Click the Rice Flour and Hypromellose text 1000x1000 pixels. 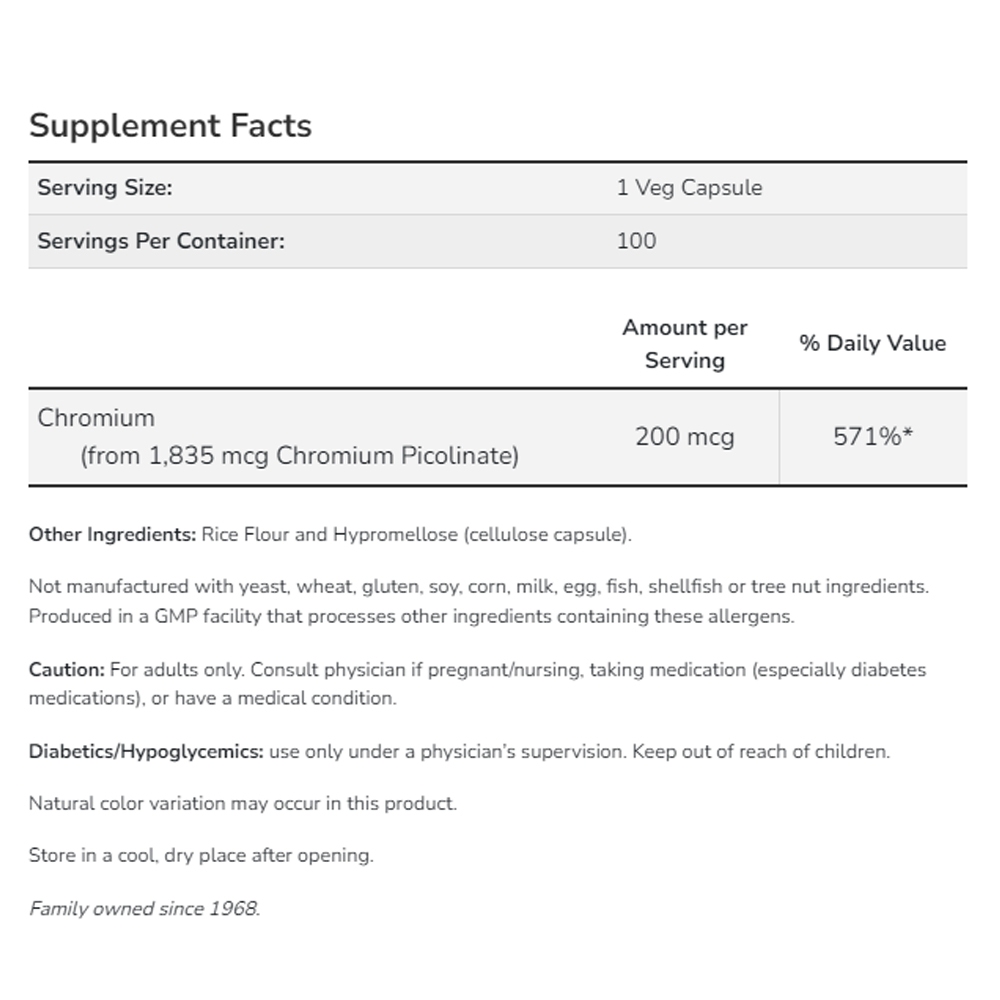coord(416,534)
